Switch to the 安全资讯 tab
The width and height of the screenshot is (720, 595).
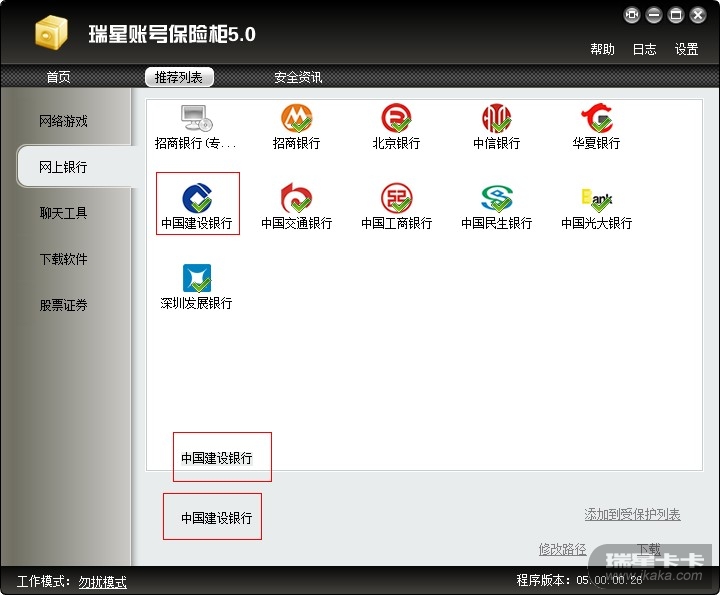298,77
